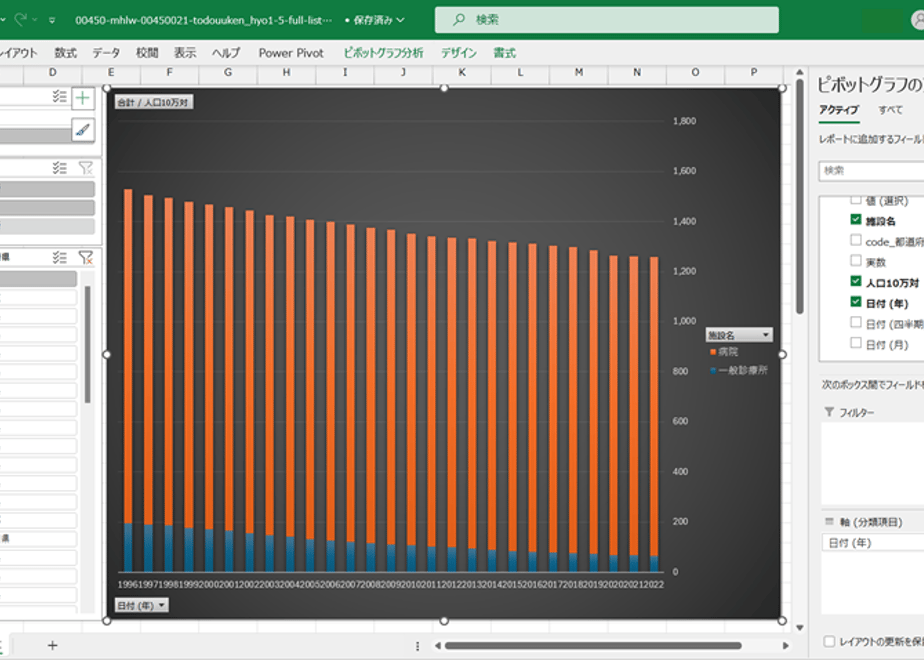This screenshot has width=924, height=660.
Task: Open the ピボットグラフ分析 ribbon tab
Action: [x=383, y=53]
